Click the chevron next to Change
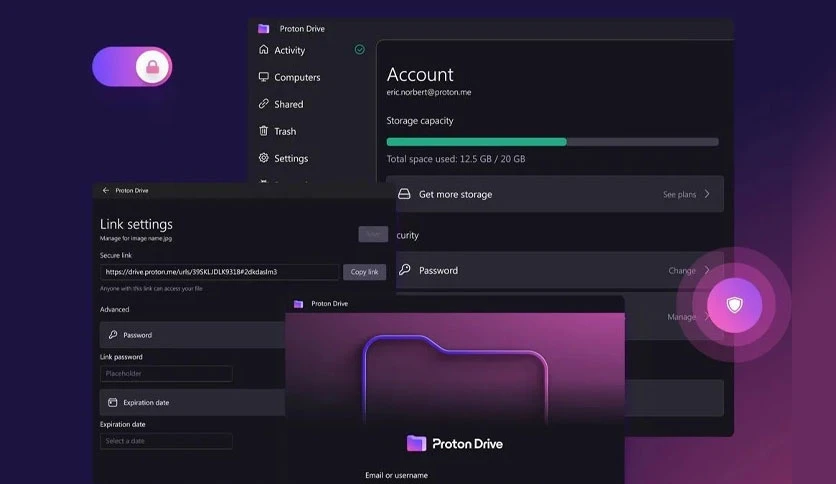The image size is (836, 484). [x=707, y=270]
